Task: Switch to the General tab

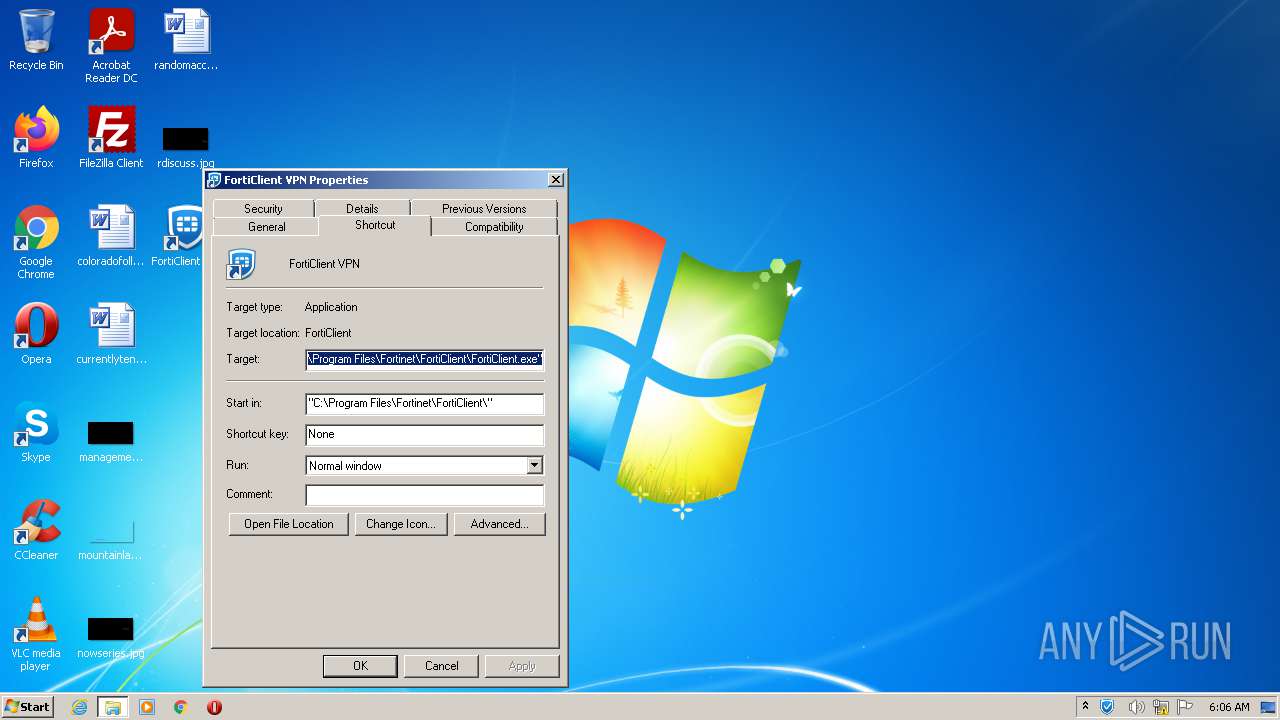Action: [x=267, y=227]
